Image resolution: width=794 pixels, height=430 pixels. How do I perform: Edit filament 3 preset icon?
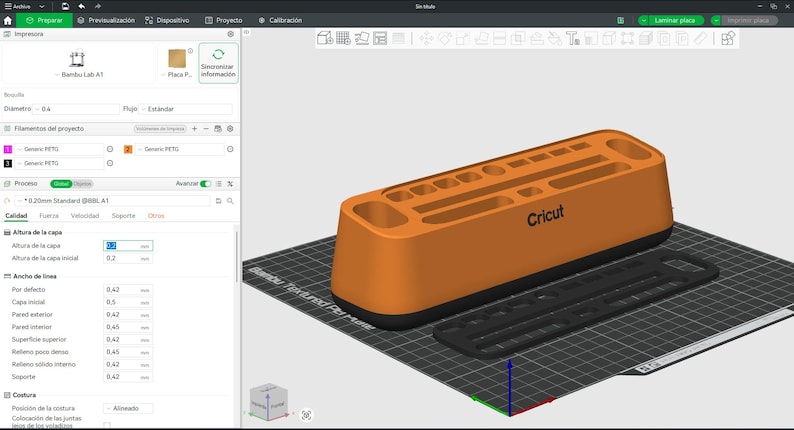tap(110, 163)
